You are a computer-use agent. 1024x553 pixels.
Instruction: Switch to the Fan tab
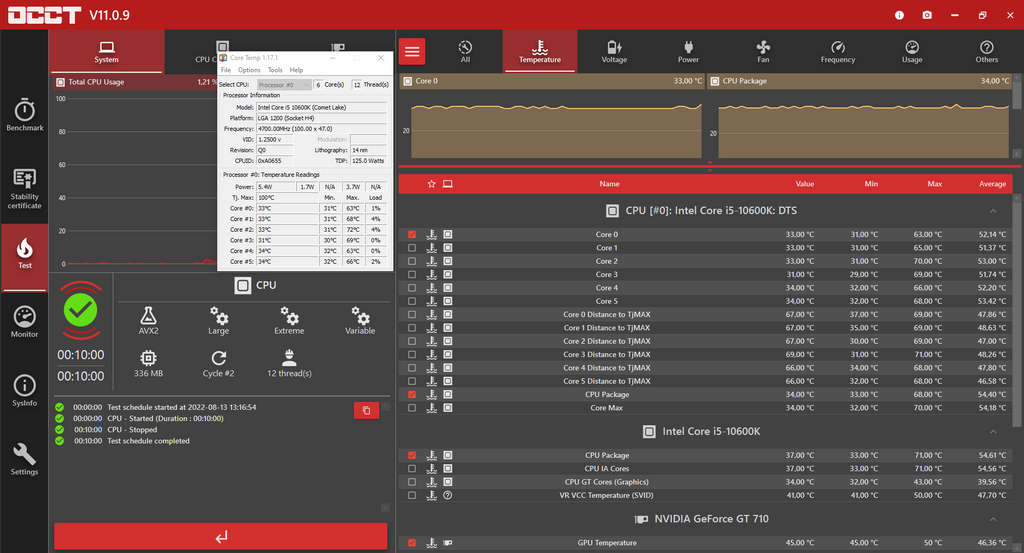[x=763, y=52]
